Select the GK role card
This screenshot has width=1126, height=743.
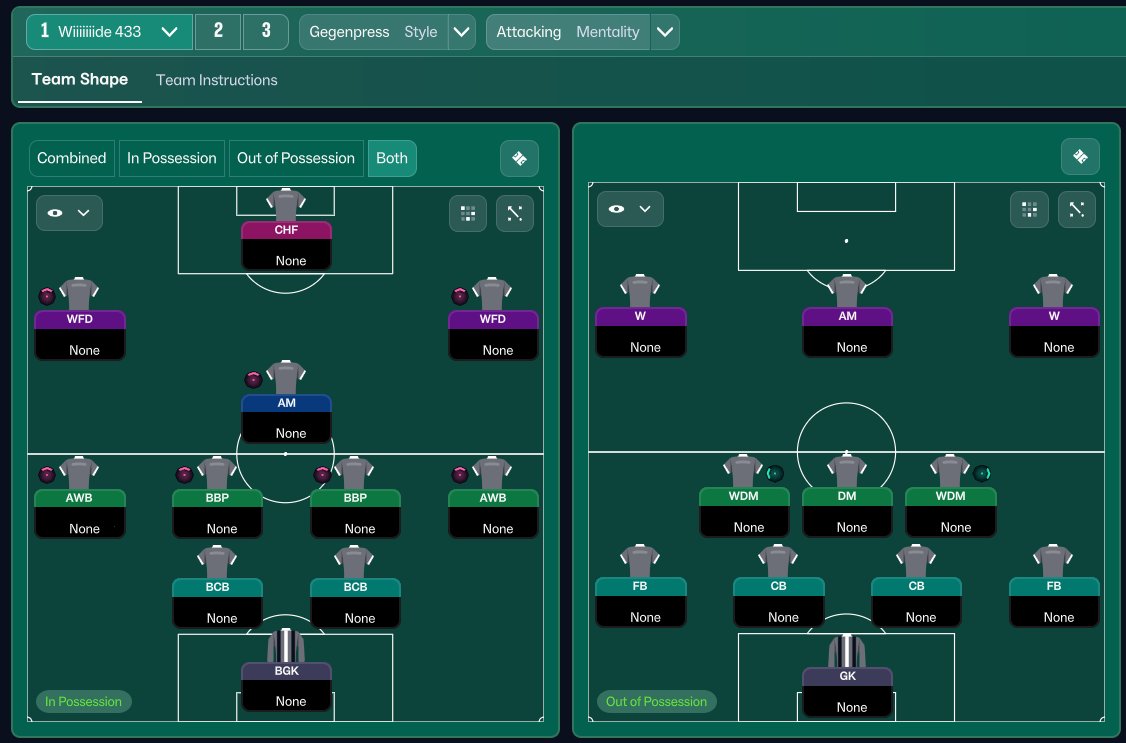[x=847, y=691]
